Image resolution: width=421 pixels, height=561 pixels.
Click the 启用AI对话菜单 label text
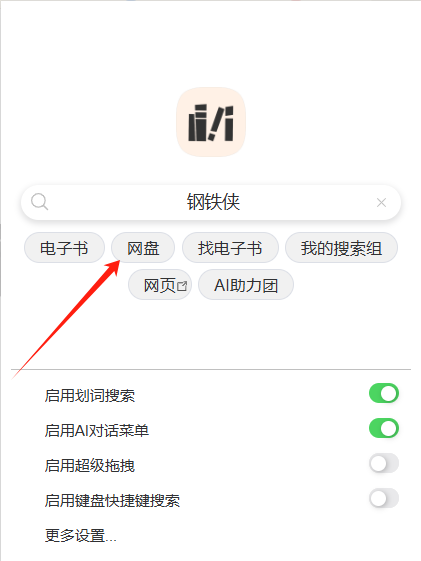point(97,430)
